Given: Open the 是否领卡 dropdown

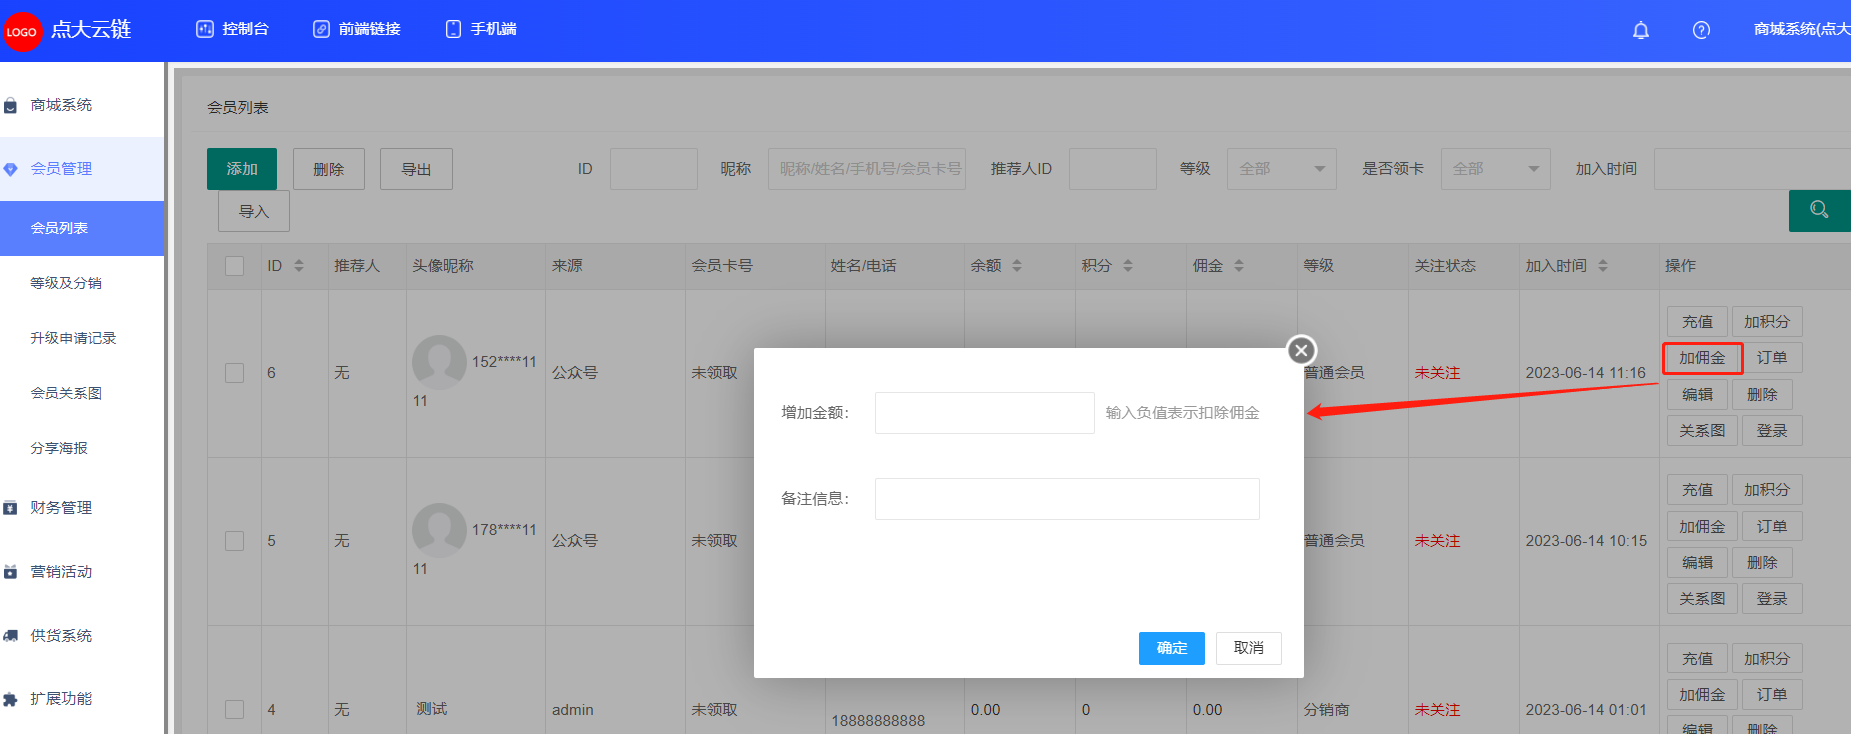Looking at the screenshot, I should click(1495, 169).
